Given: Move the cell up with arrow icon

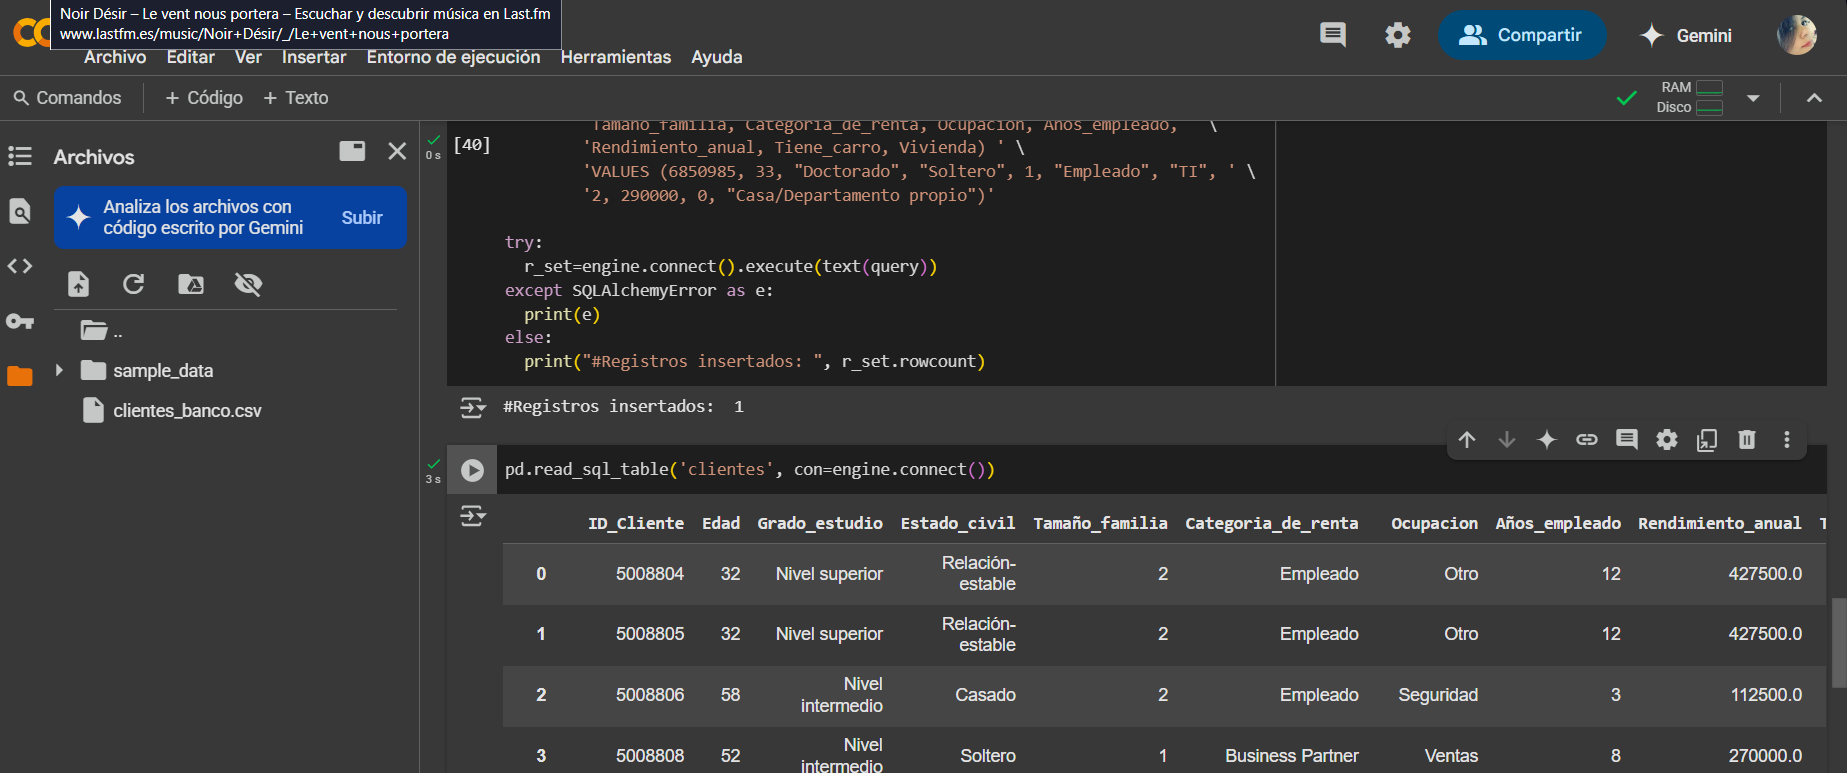Looking at the screenshot, I should (x=1467, y=440).
